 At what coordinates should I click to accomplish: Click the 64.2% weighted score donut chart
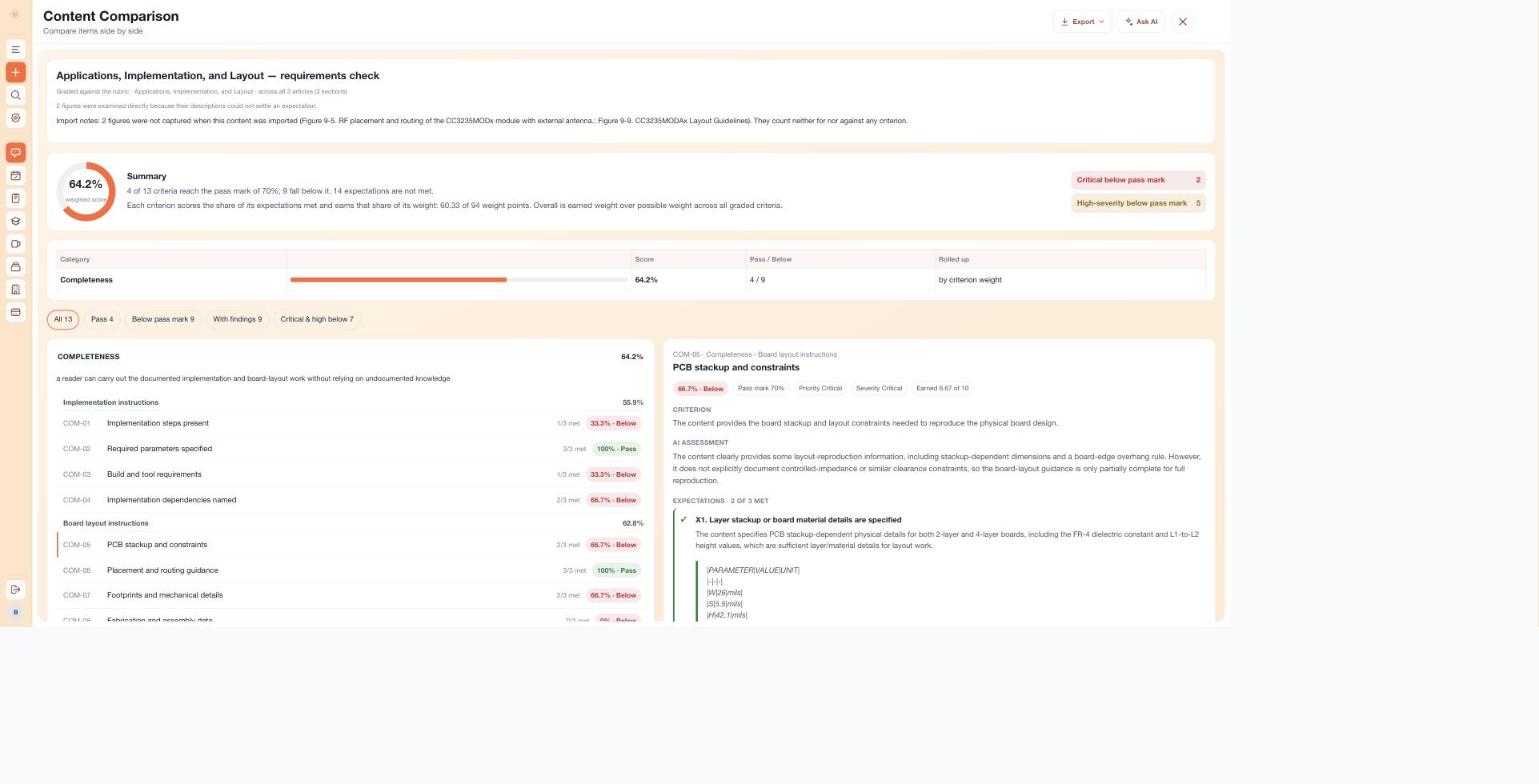click(86, 191)
